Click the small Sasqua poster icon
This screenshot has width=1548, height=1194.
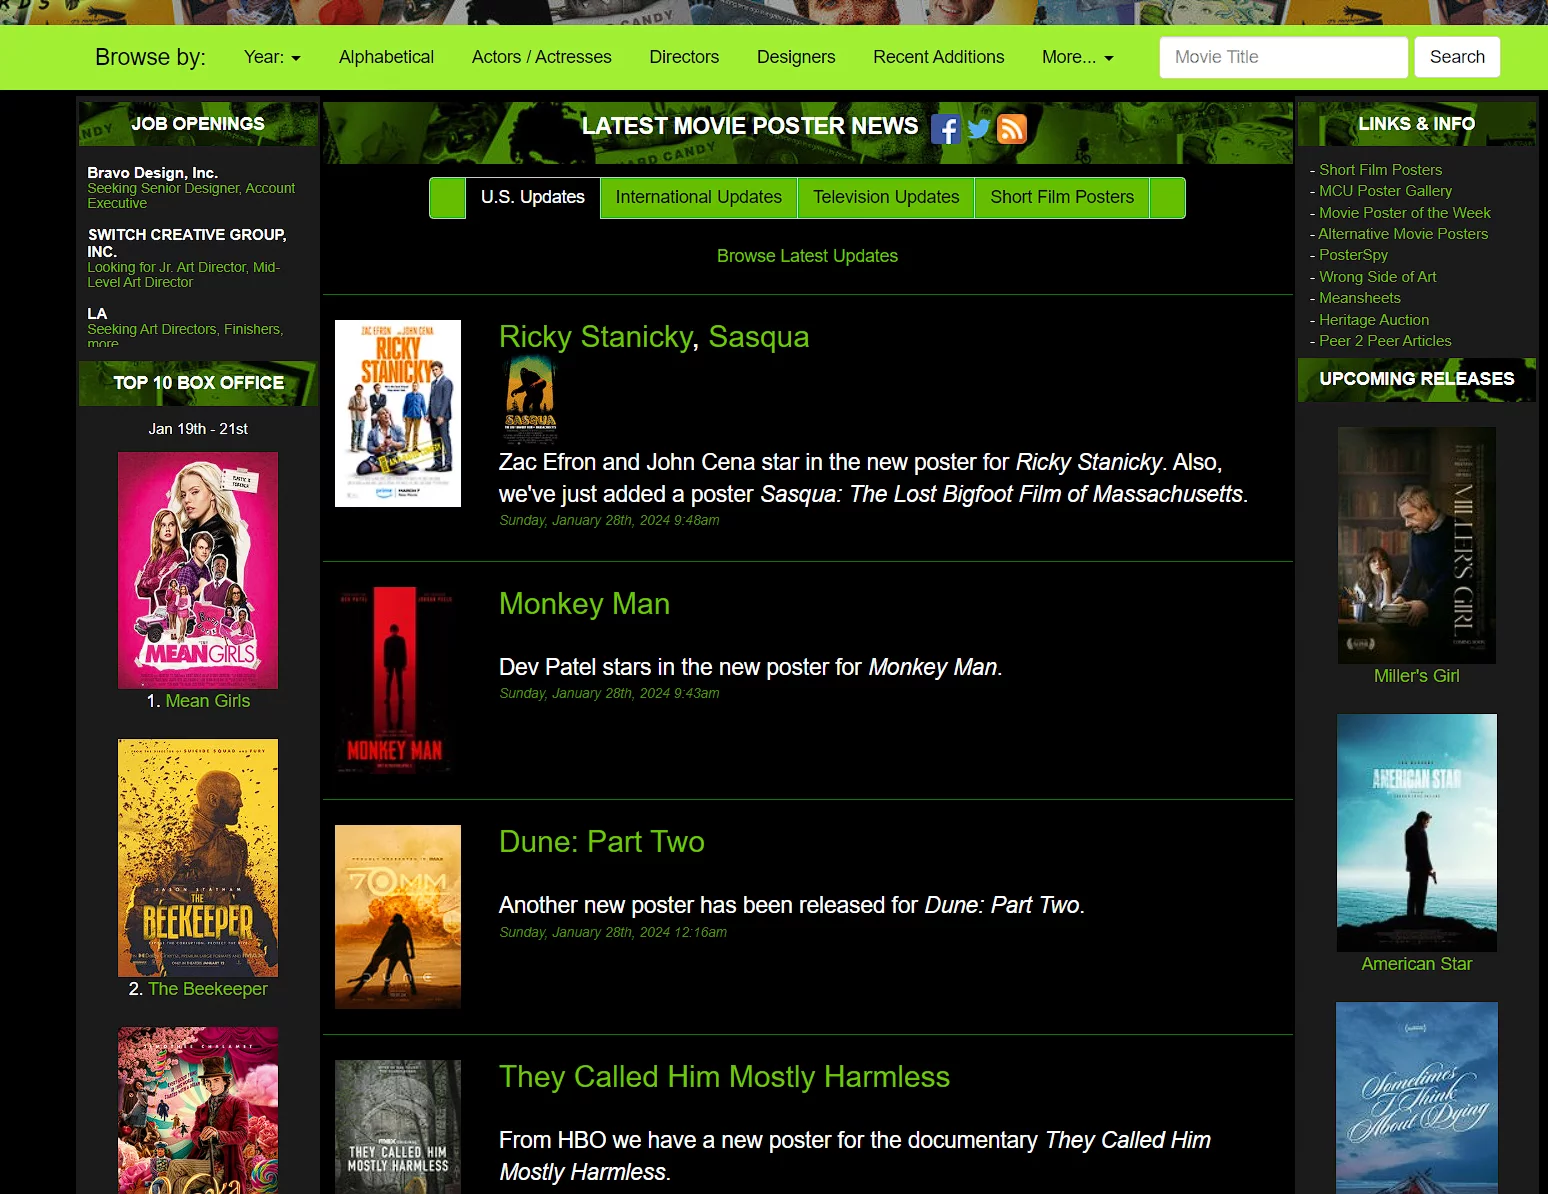530,397
